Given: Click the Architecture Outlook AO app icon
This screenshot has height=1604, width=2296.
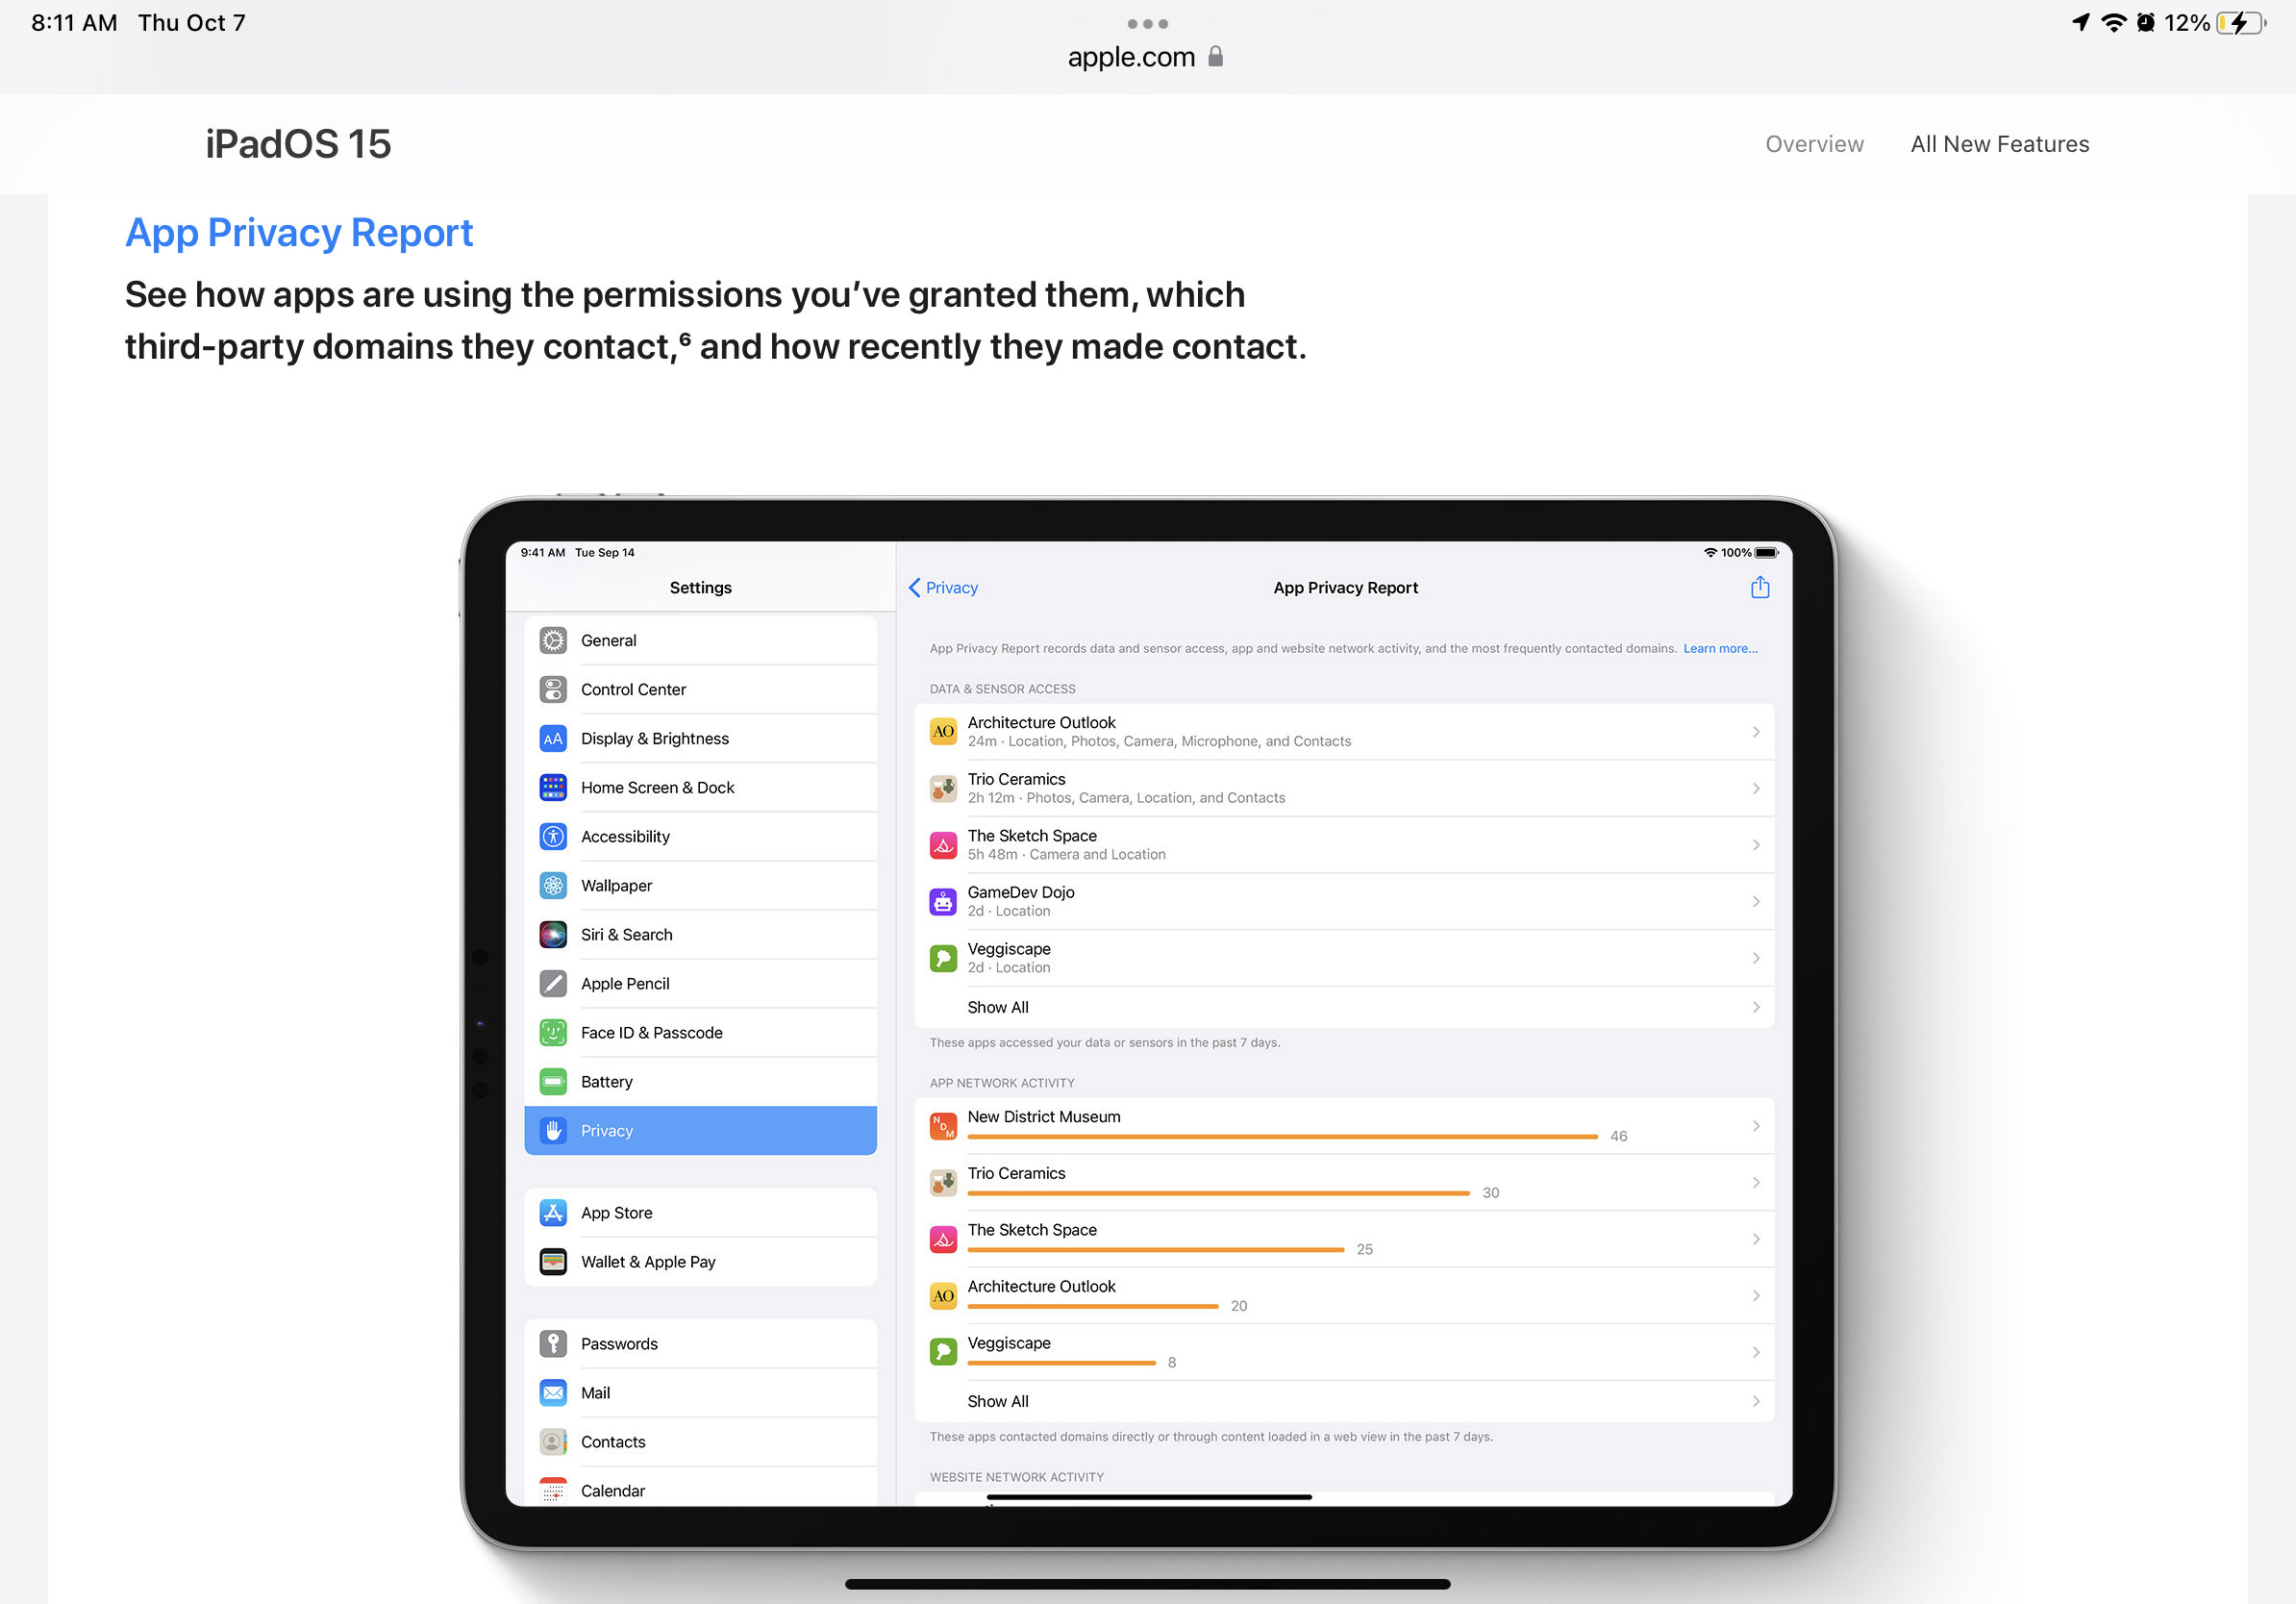Looking at the screenshot, I should [943, 731].
